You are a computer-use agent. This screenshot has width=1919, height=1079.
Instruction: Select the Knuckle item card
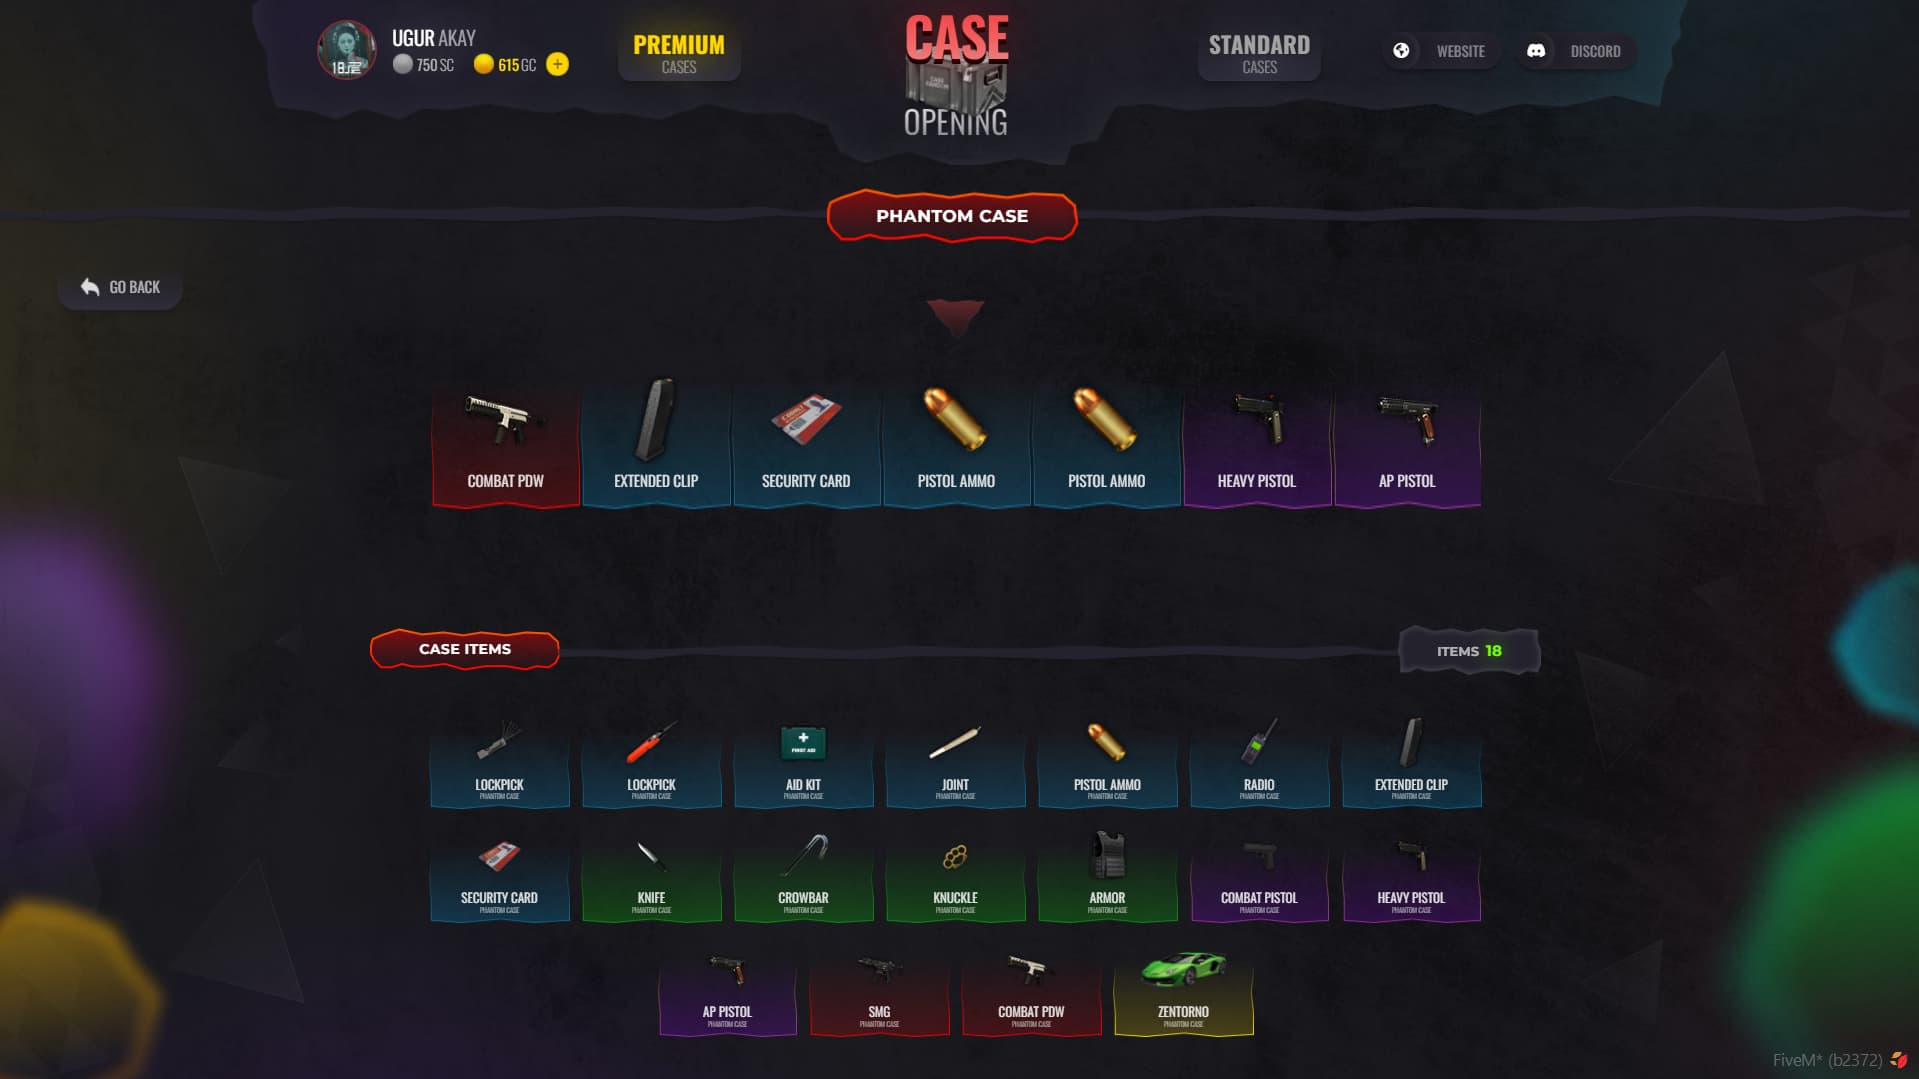point(955,877)
